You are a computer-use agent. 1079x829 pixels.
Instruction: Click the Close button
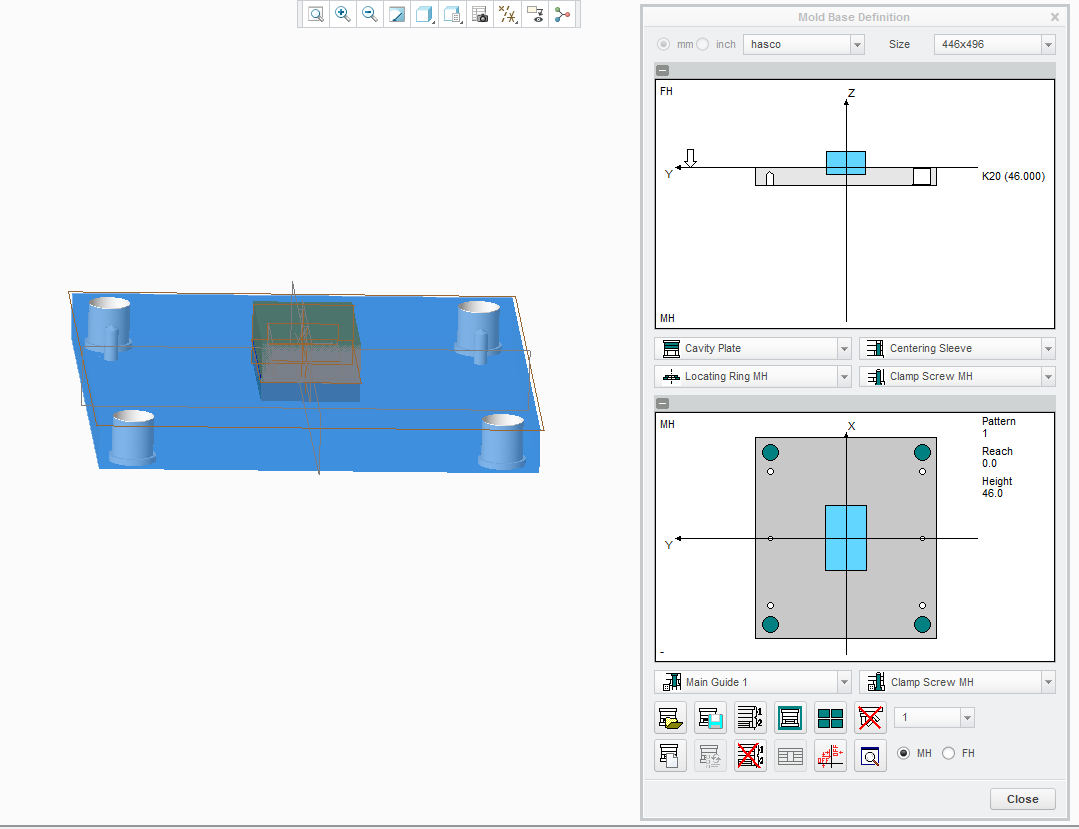[1022, 799]
